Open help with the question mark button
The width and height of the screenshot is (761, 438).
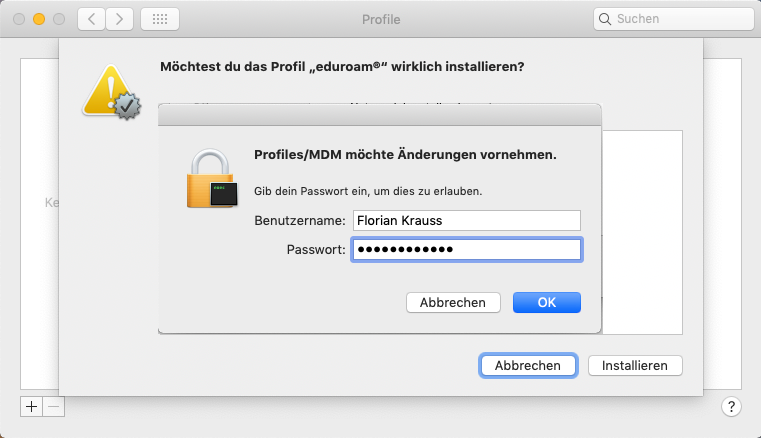731,406
